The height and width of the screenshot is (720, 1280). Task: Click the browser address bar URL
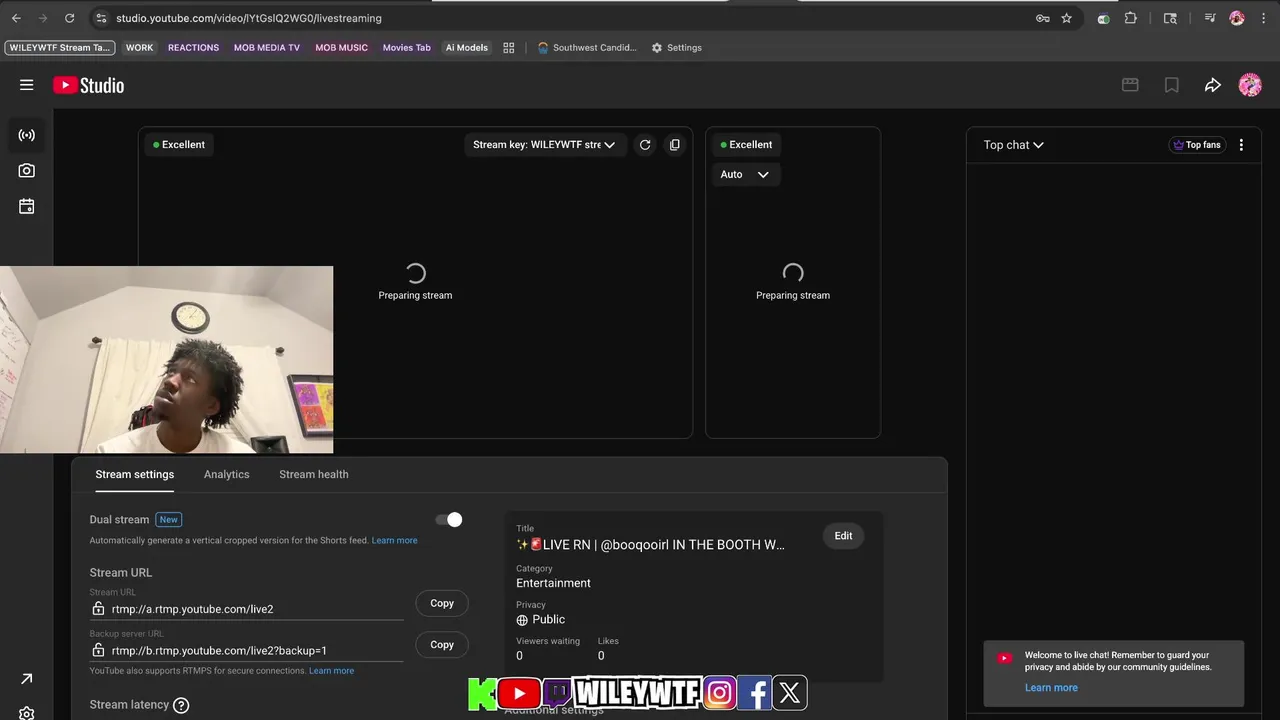pos(249,18)
